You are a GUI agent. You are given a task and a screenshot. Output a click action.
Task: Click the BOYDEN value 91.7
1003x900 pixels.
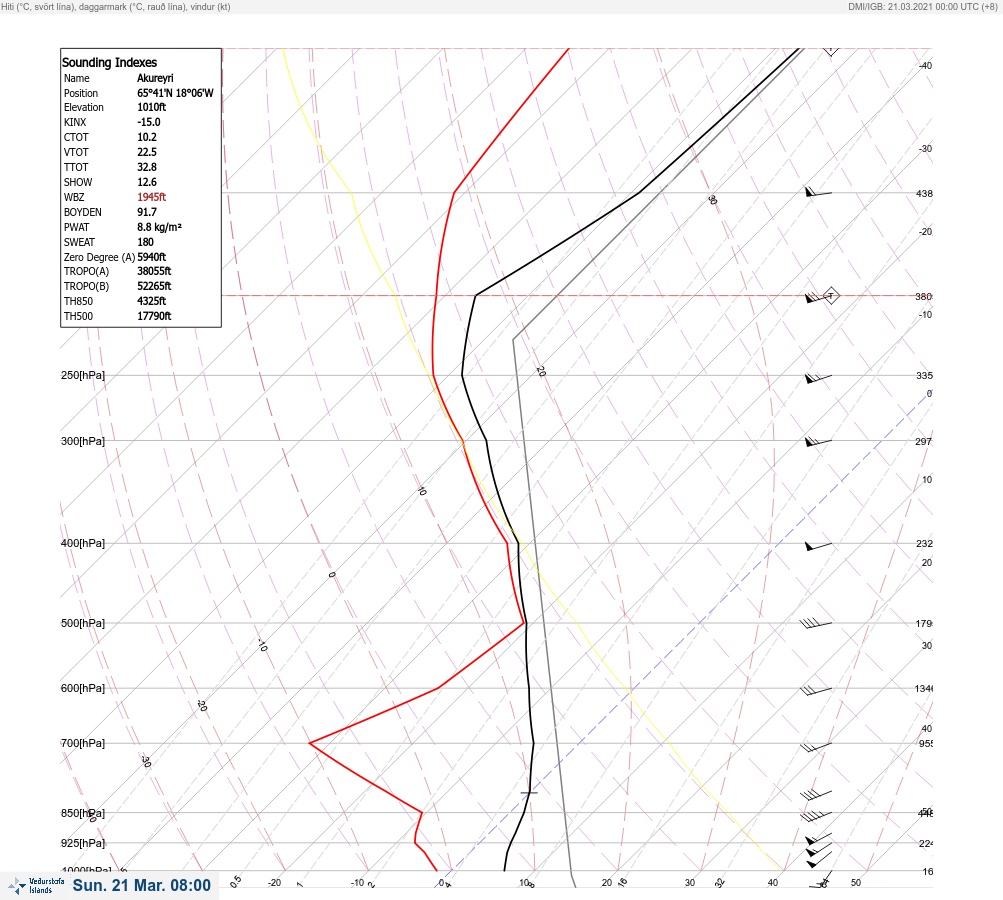146,212
